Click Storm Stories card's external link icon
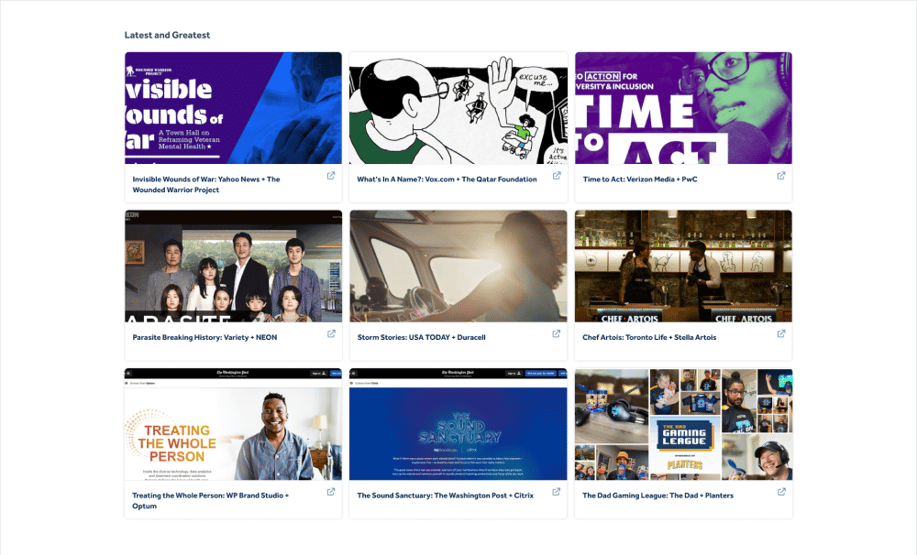The width and height of the screenshot is (917, 555). (556, 334)
